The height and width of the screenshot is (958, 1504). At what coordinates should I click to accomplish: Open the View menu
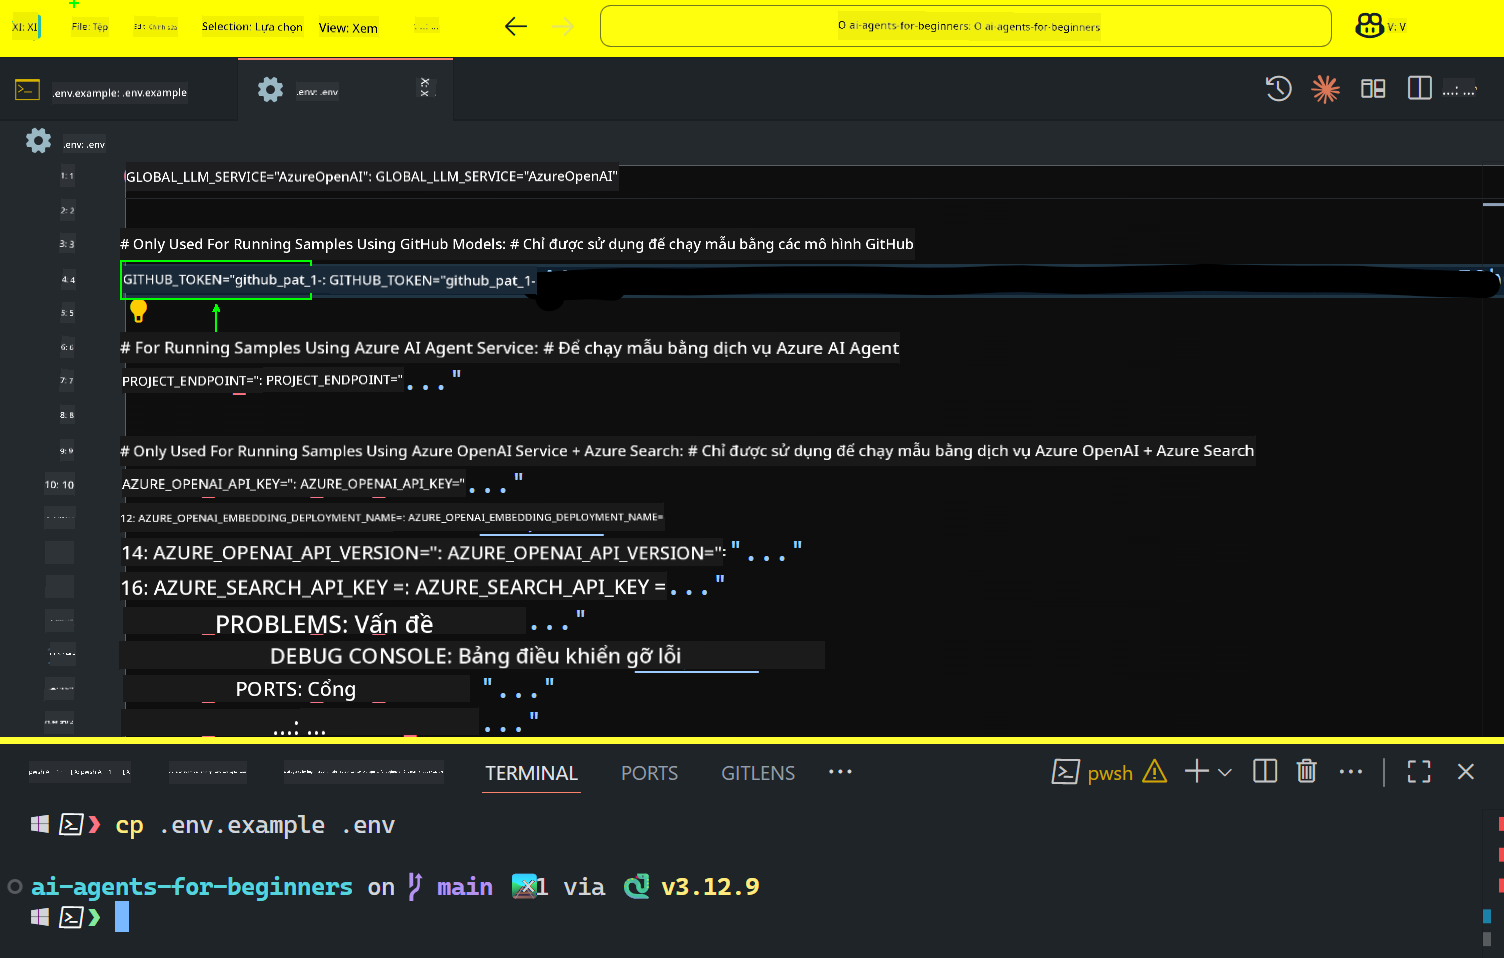point(348,28)
